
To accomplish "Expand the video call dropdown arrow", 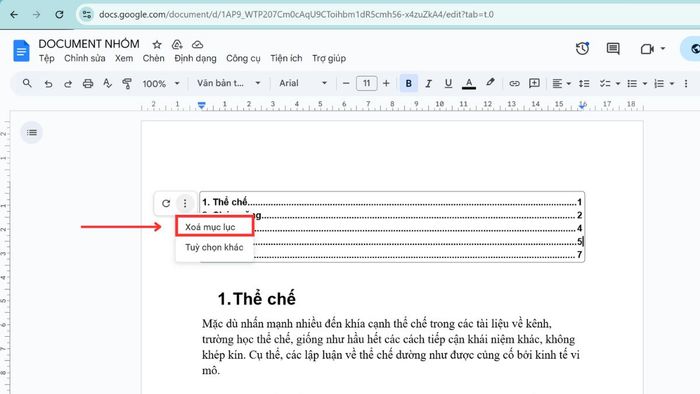I will 663,49.
